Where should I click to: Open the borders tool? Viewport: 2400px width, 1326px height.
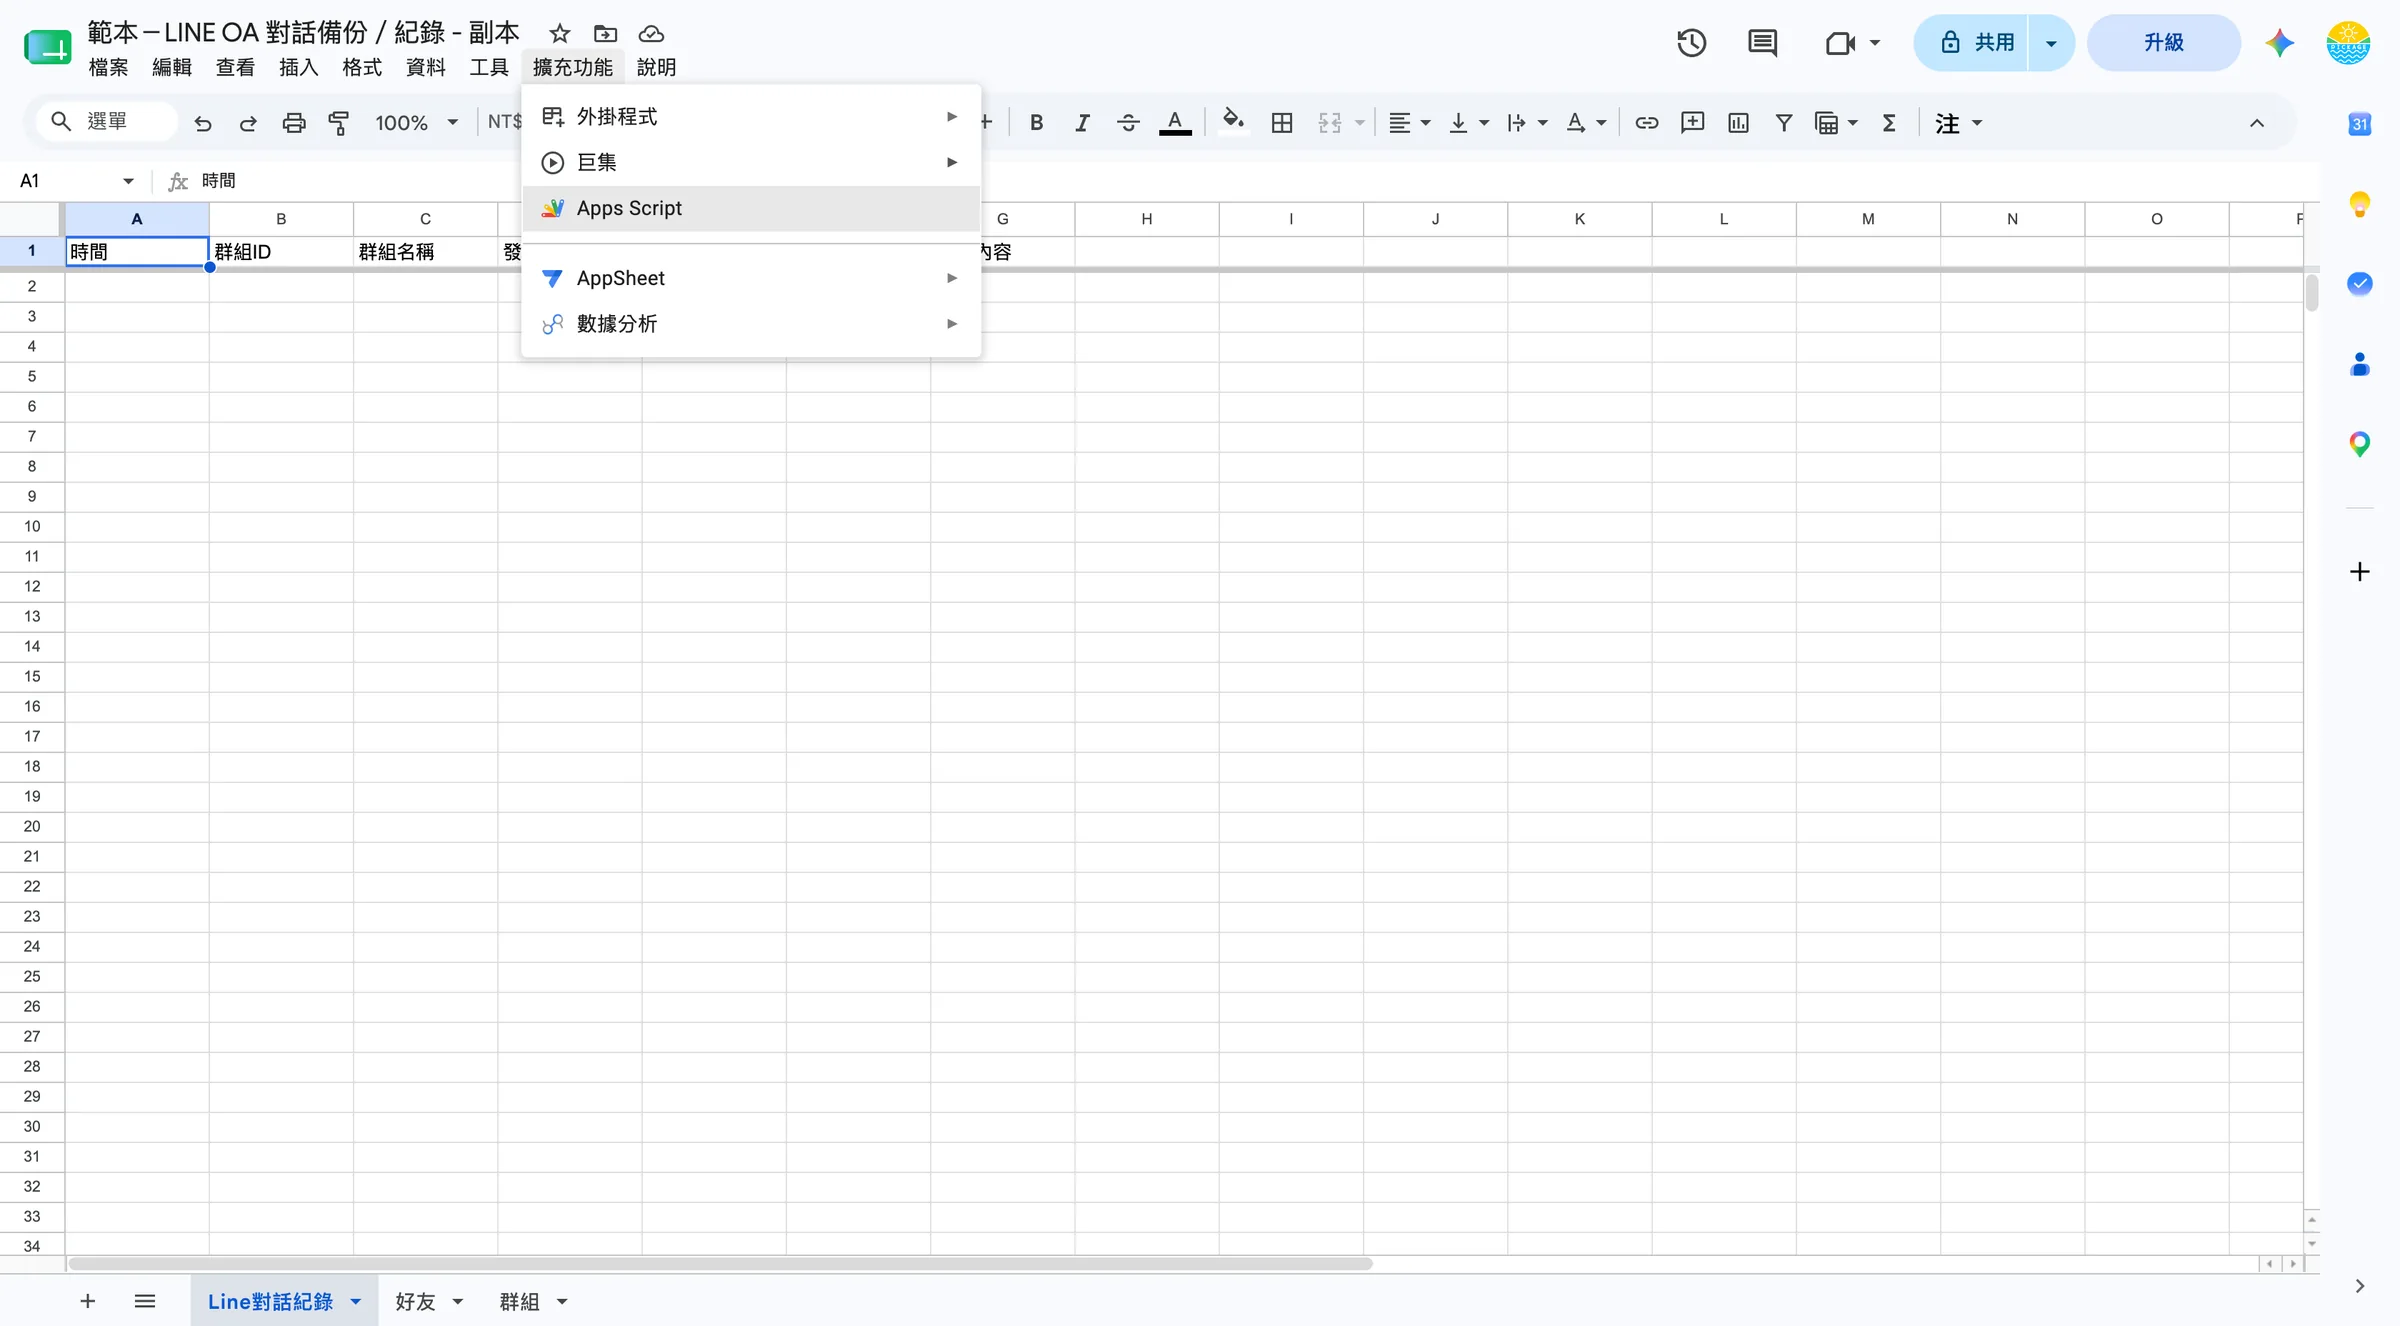tap(1282, 123)
